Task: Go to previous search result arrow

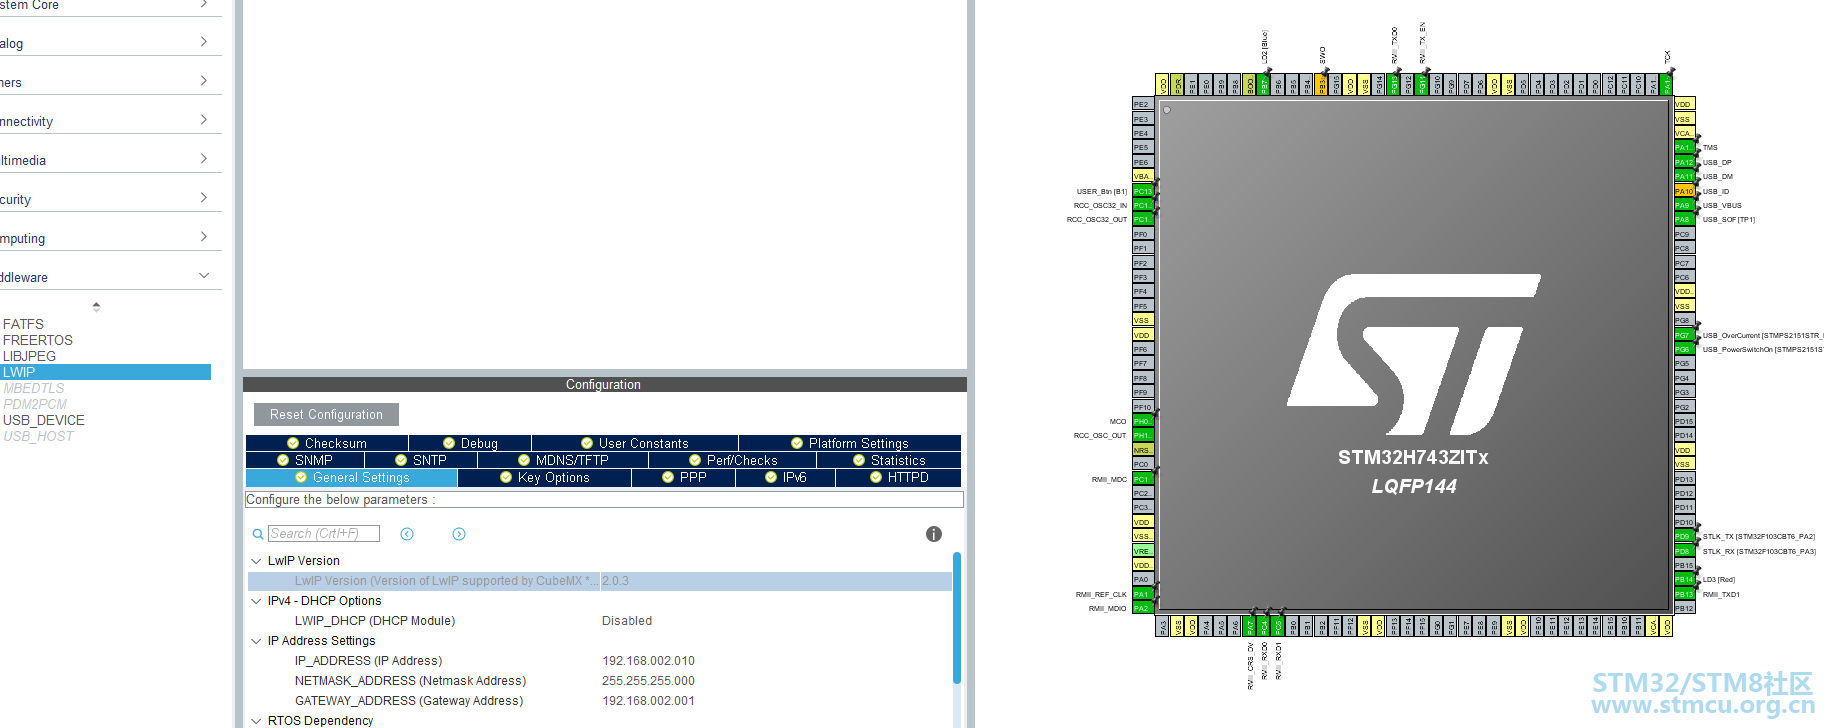Action: coord(407,534)
